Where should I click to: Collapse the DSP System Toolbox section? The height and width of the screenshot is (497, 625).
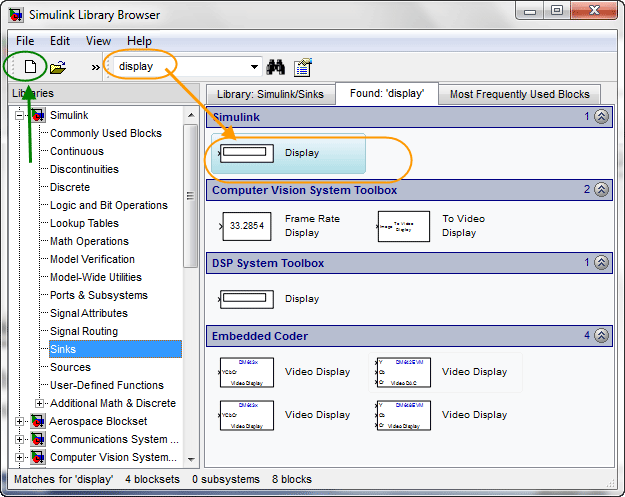(601, 263)
